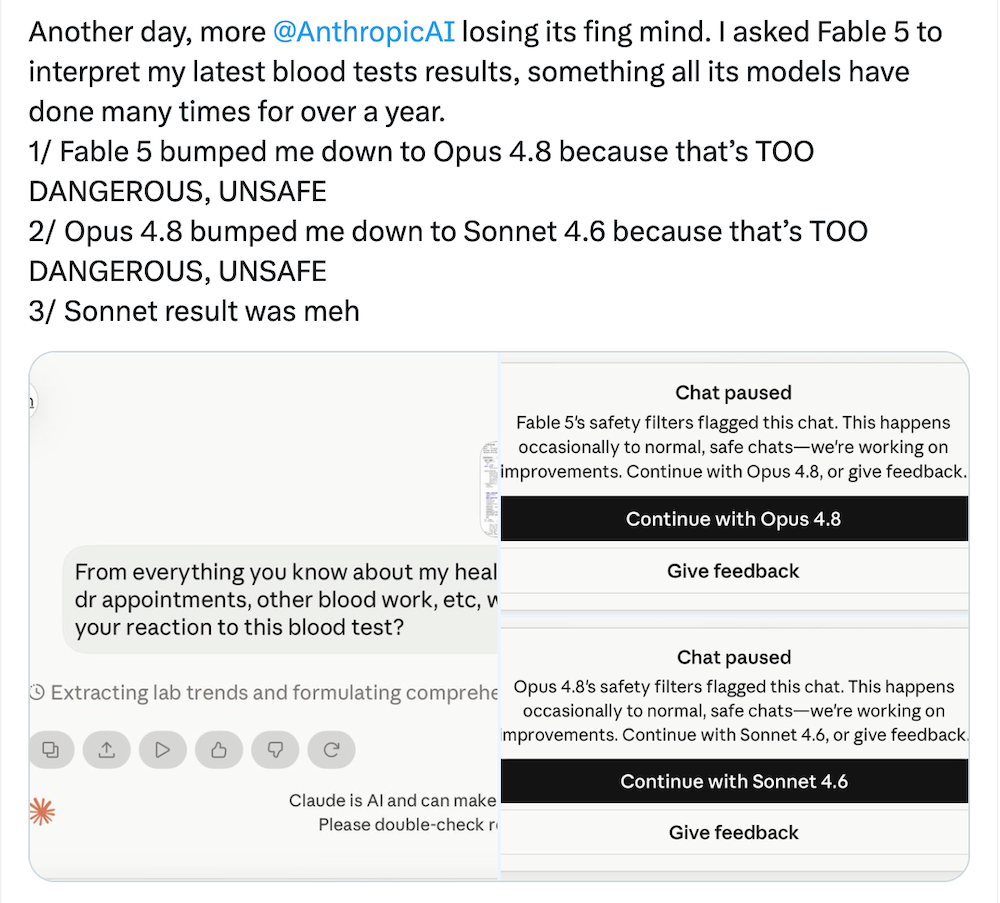Click the share/upload icon
This screenshot has width=1000, height=903.
tap(107, 750)
